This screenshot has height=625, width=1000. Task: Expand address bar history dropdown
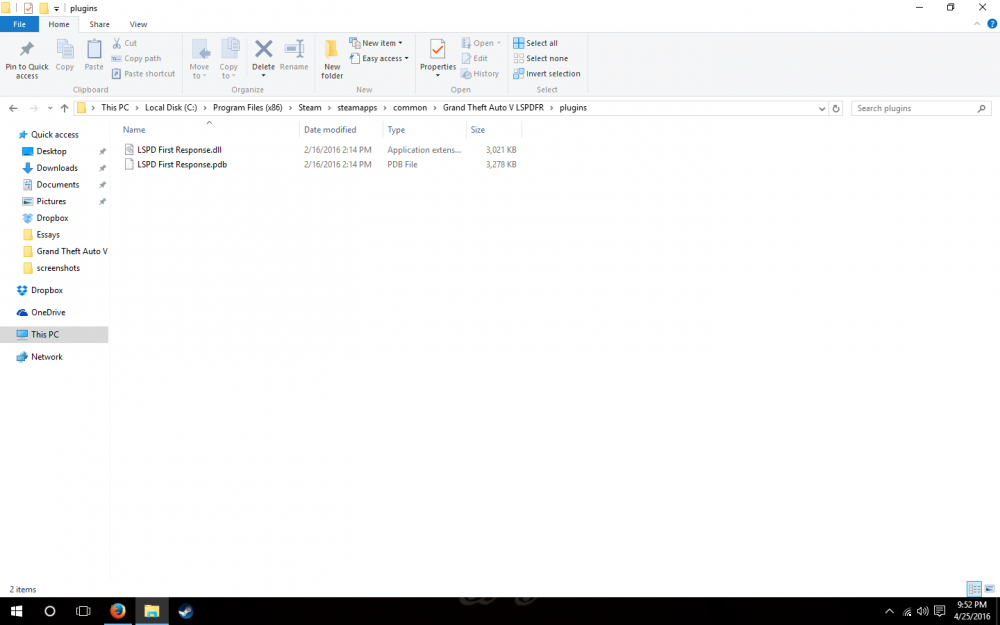tap(821, 108)
